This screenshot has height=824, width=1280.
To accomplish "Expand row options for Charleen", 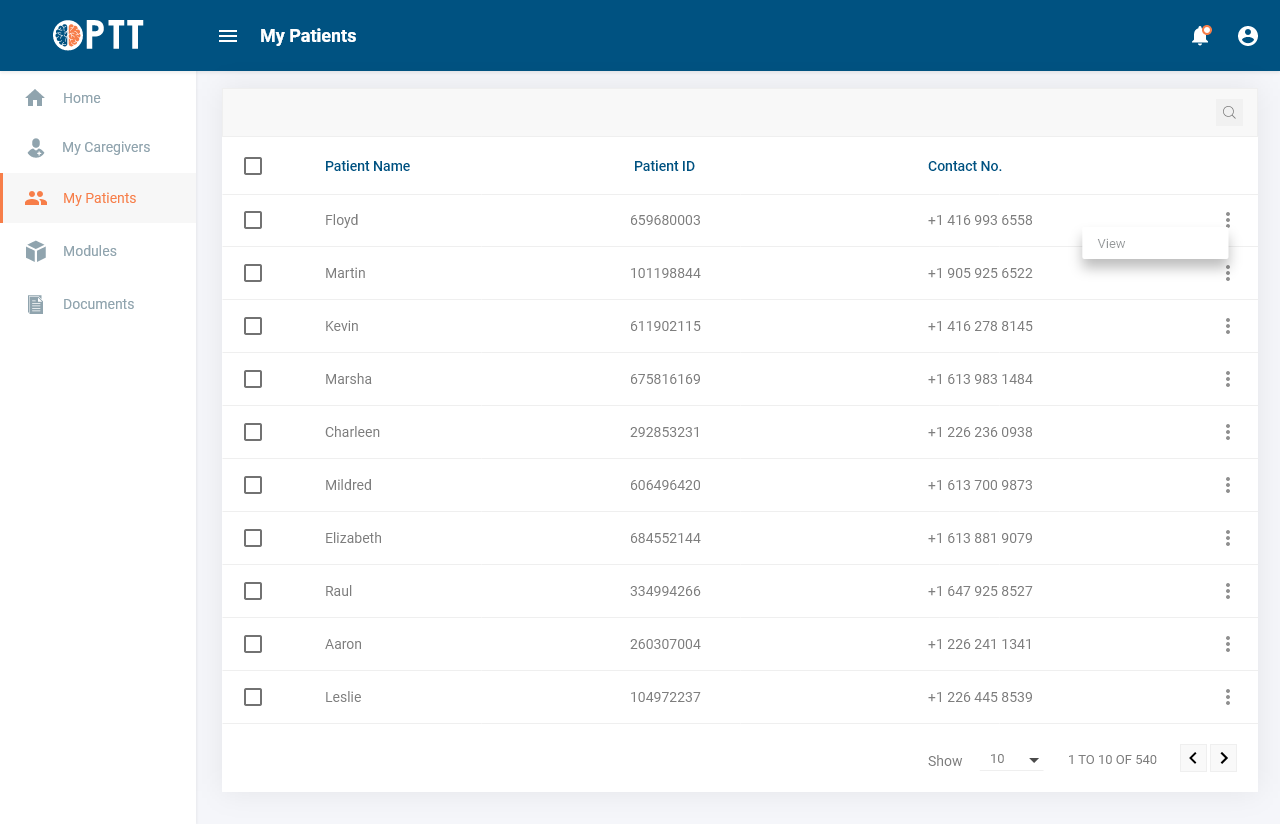I will point(1228,432).
